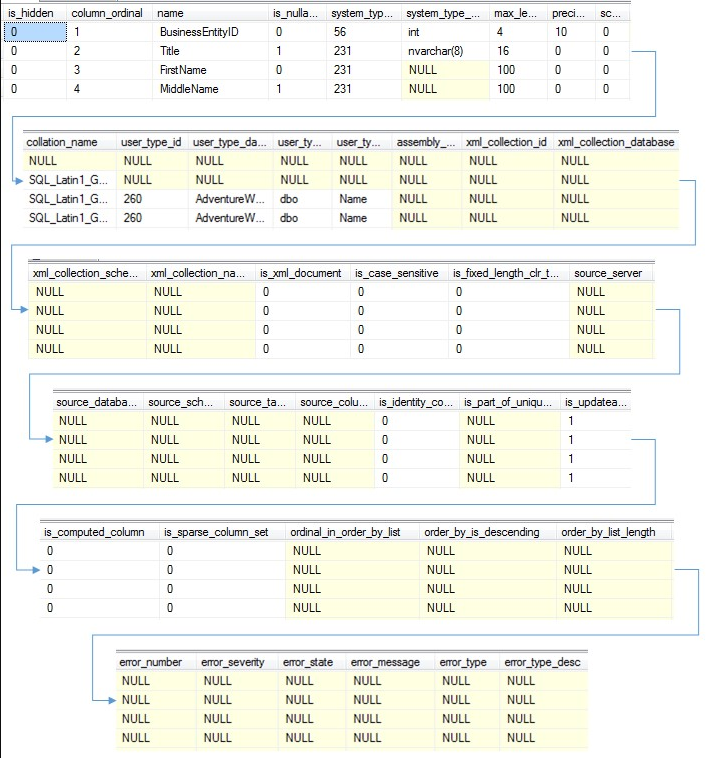
Task: Select the FirstName cell
Action: point(210,70)
